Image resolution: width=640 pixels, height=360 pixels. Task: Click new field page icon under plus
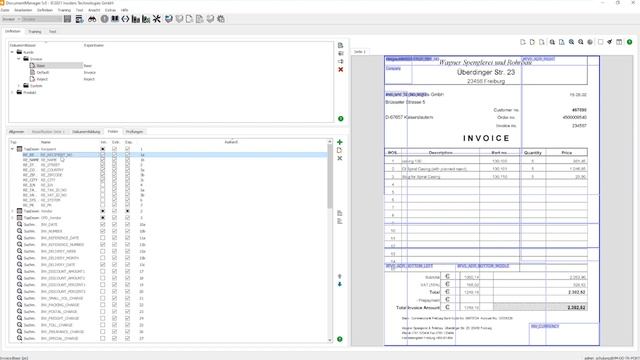pos(340,150)
